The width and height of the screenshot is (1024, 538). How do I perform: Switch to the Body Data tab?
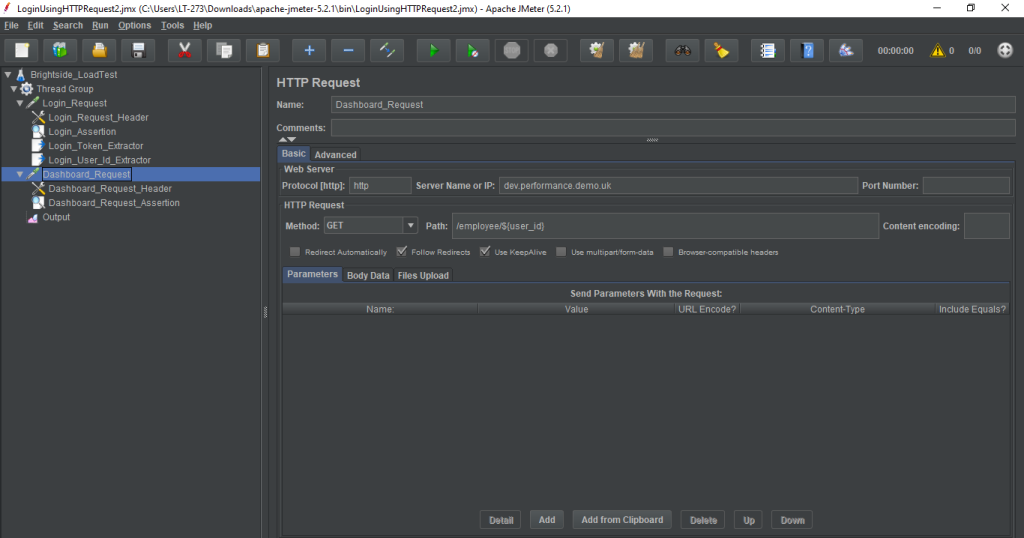(x=368, y=275)
